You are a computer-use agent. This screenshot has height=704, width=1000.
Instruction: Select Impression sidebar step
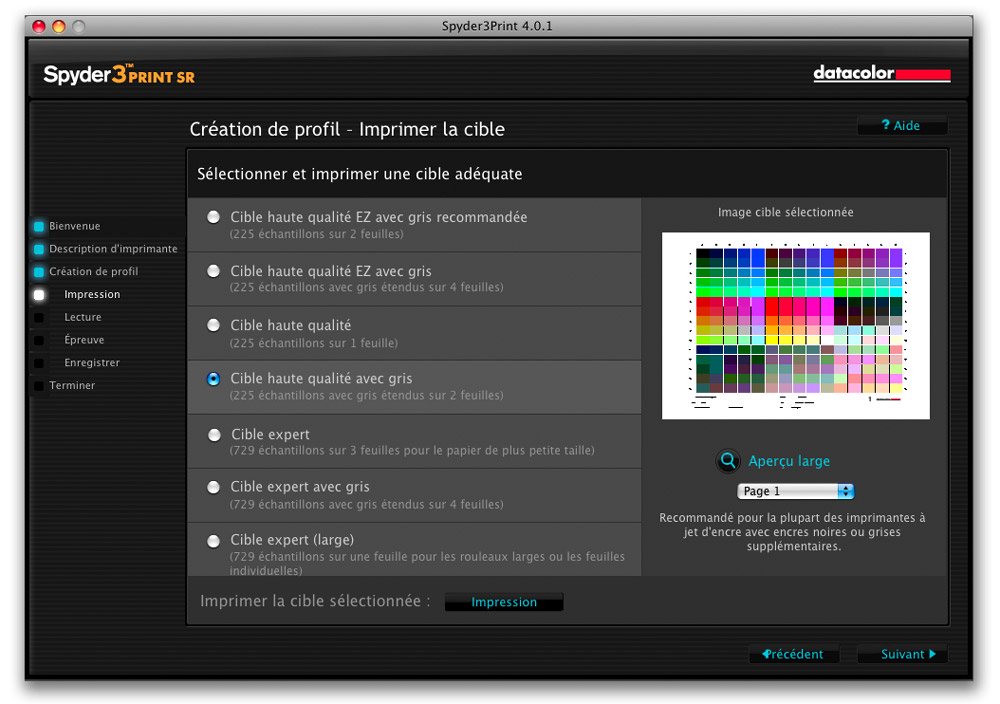[92, 294]
